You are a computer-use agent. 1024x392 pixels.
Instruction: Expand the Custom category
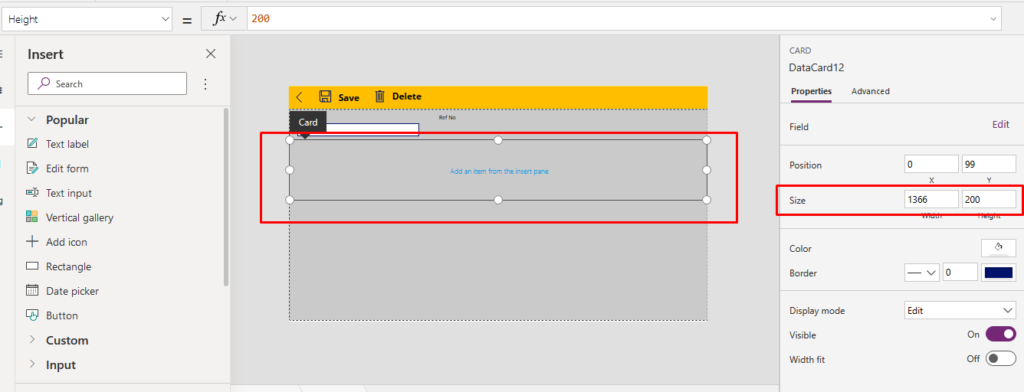(x=31, y=340)
